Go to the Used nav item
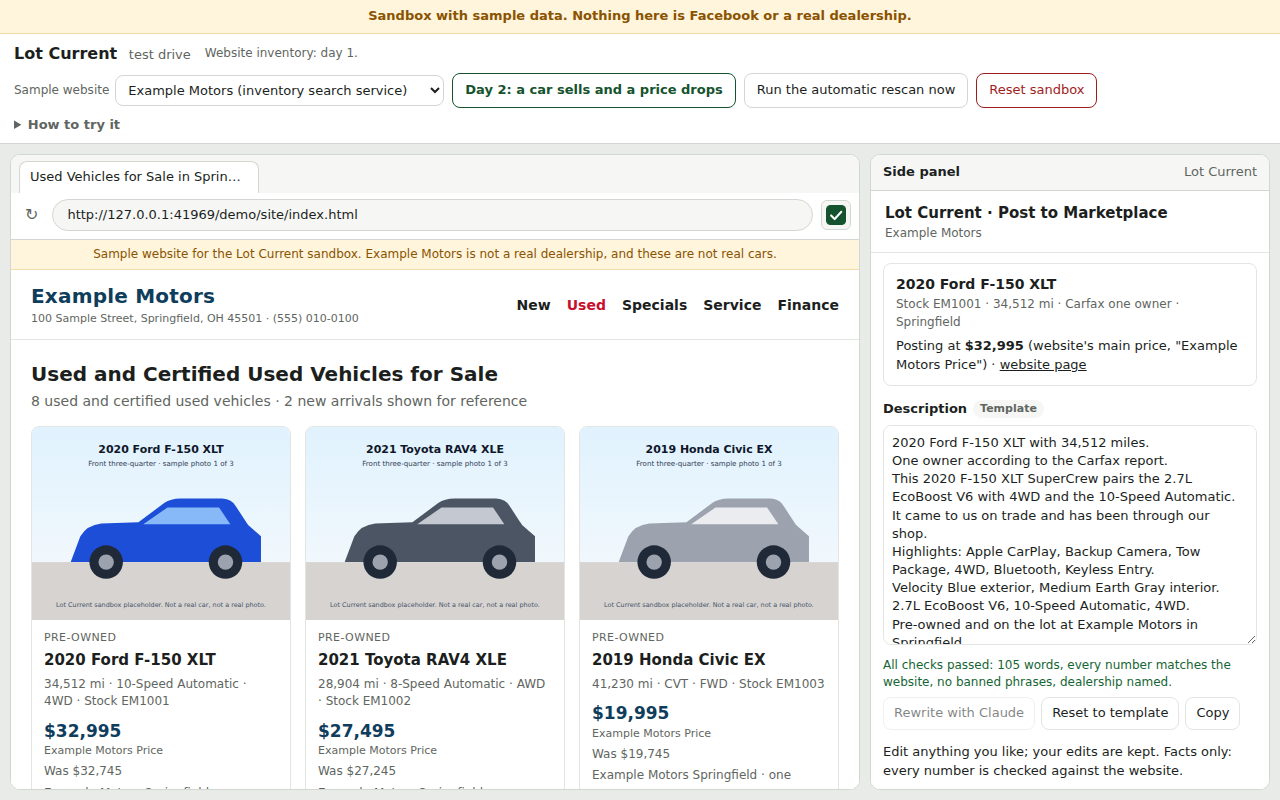1280x800 pixels. click(x=586, y=305)
